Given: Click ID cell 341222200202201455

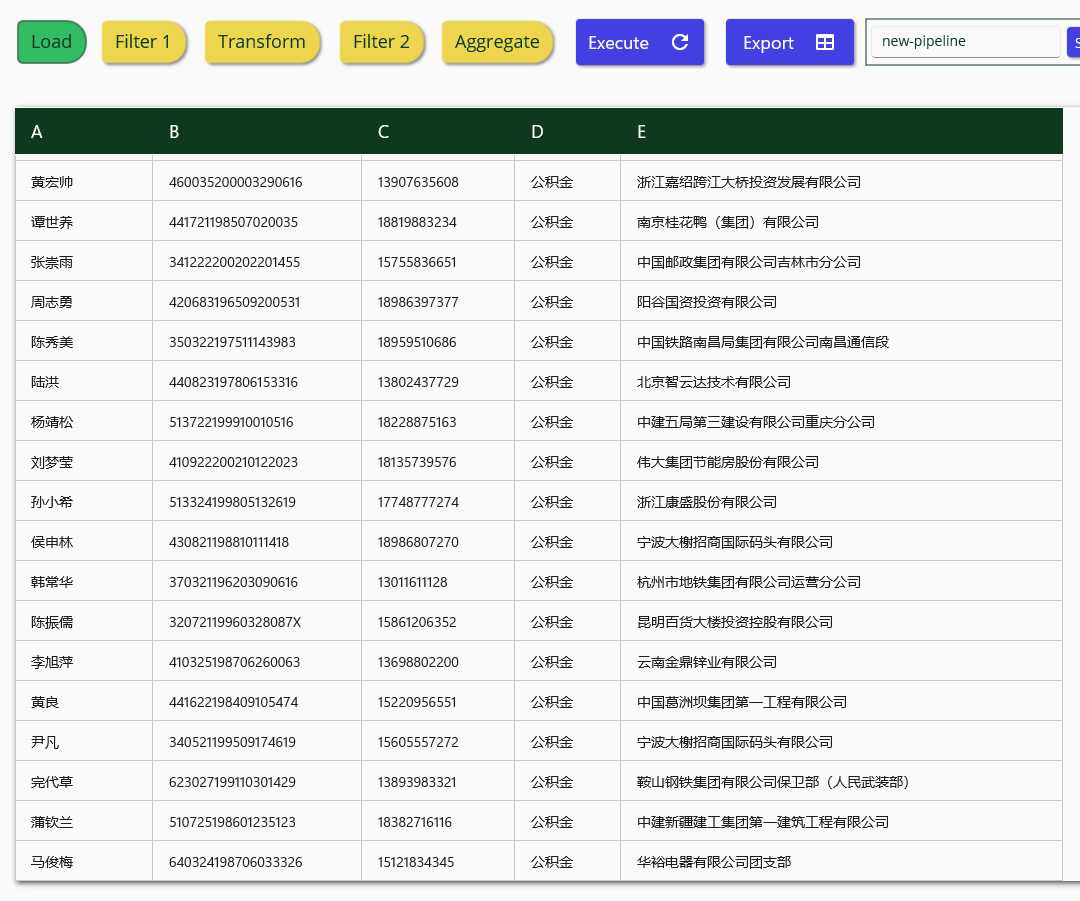Looking at the screenshot, I should pos(257,262).
